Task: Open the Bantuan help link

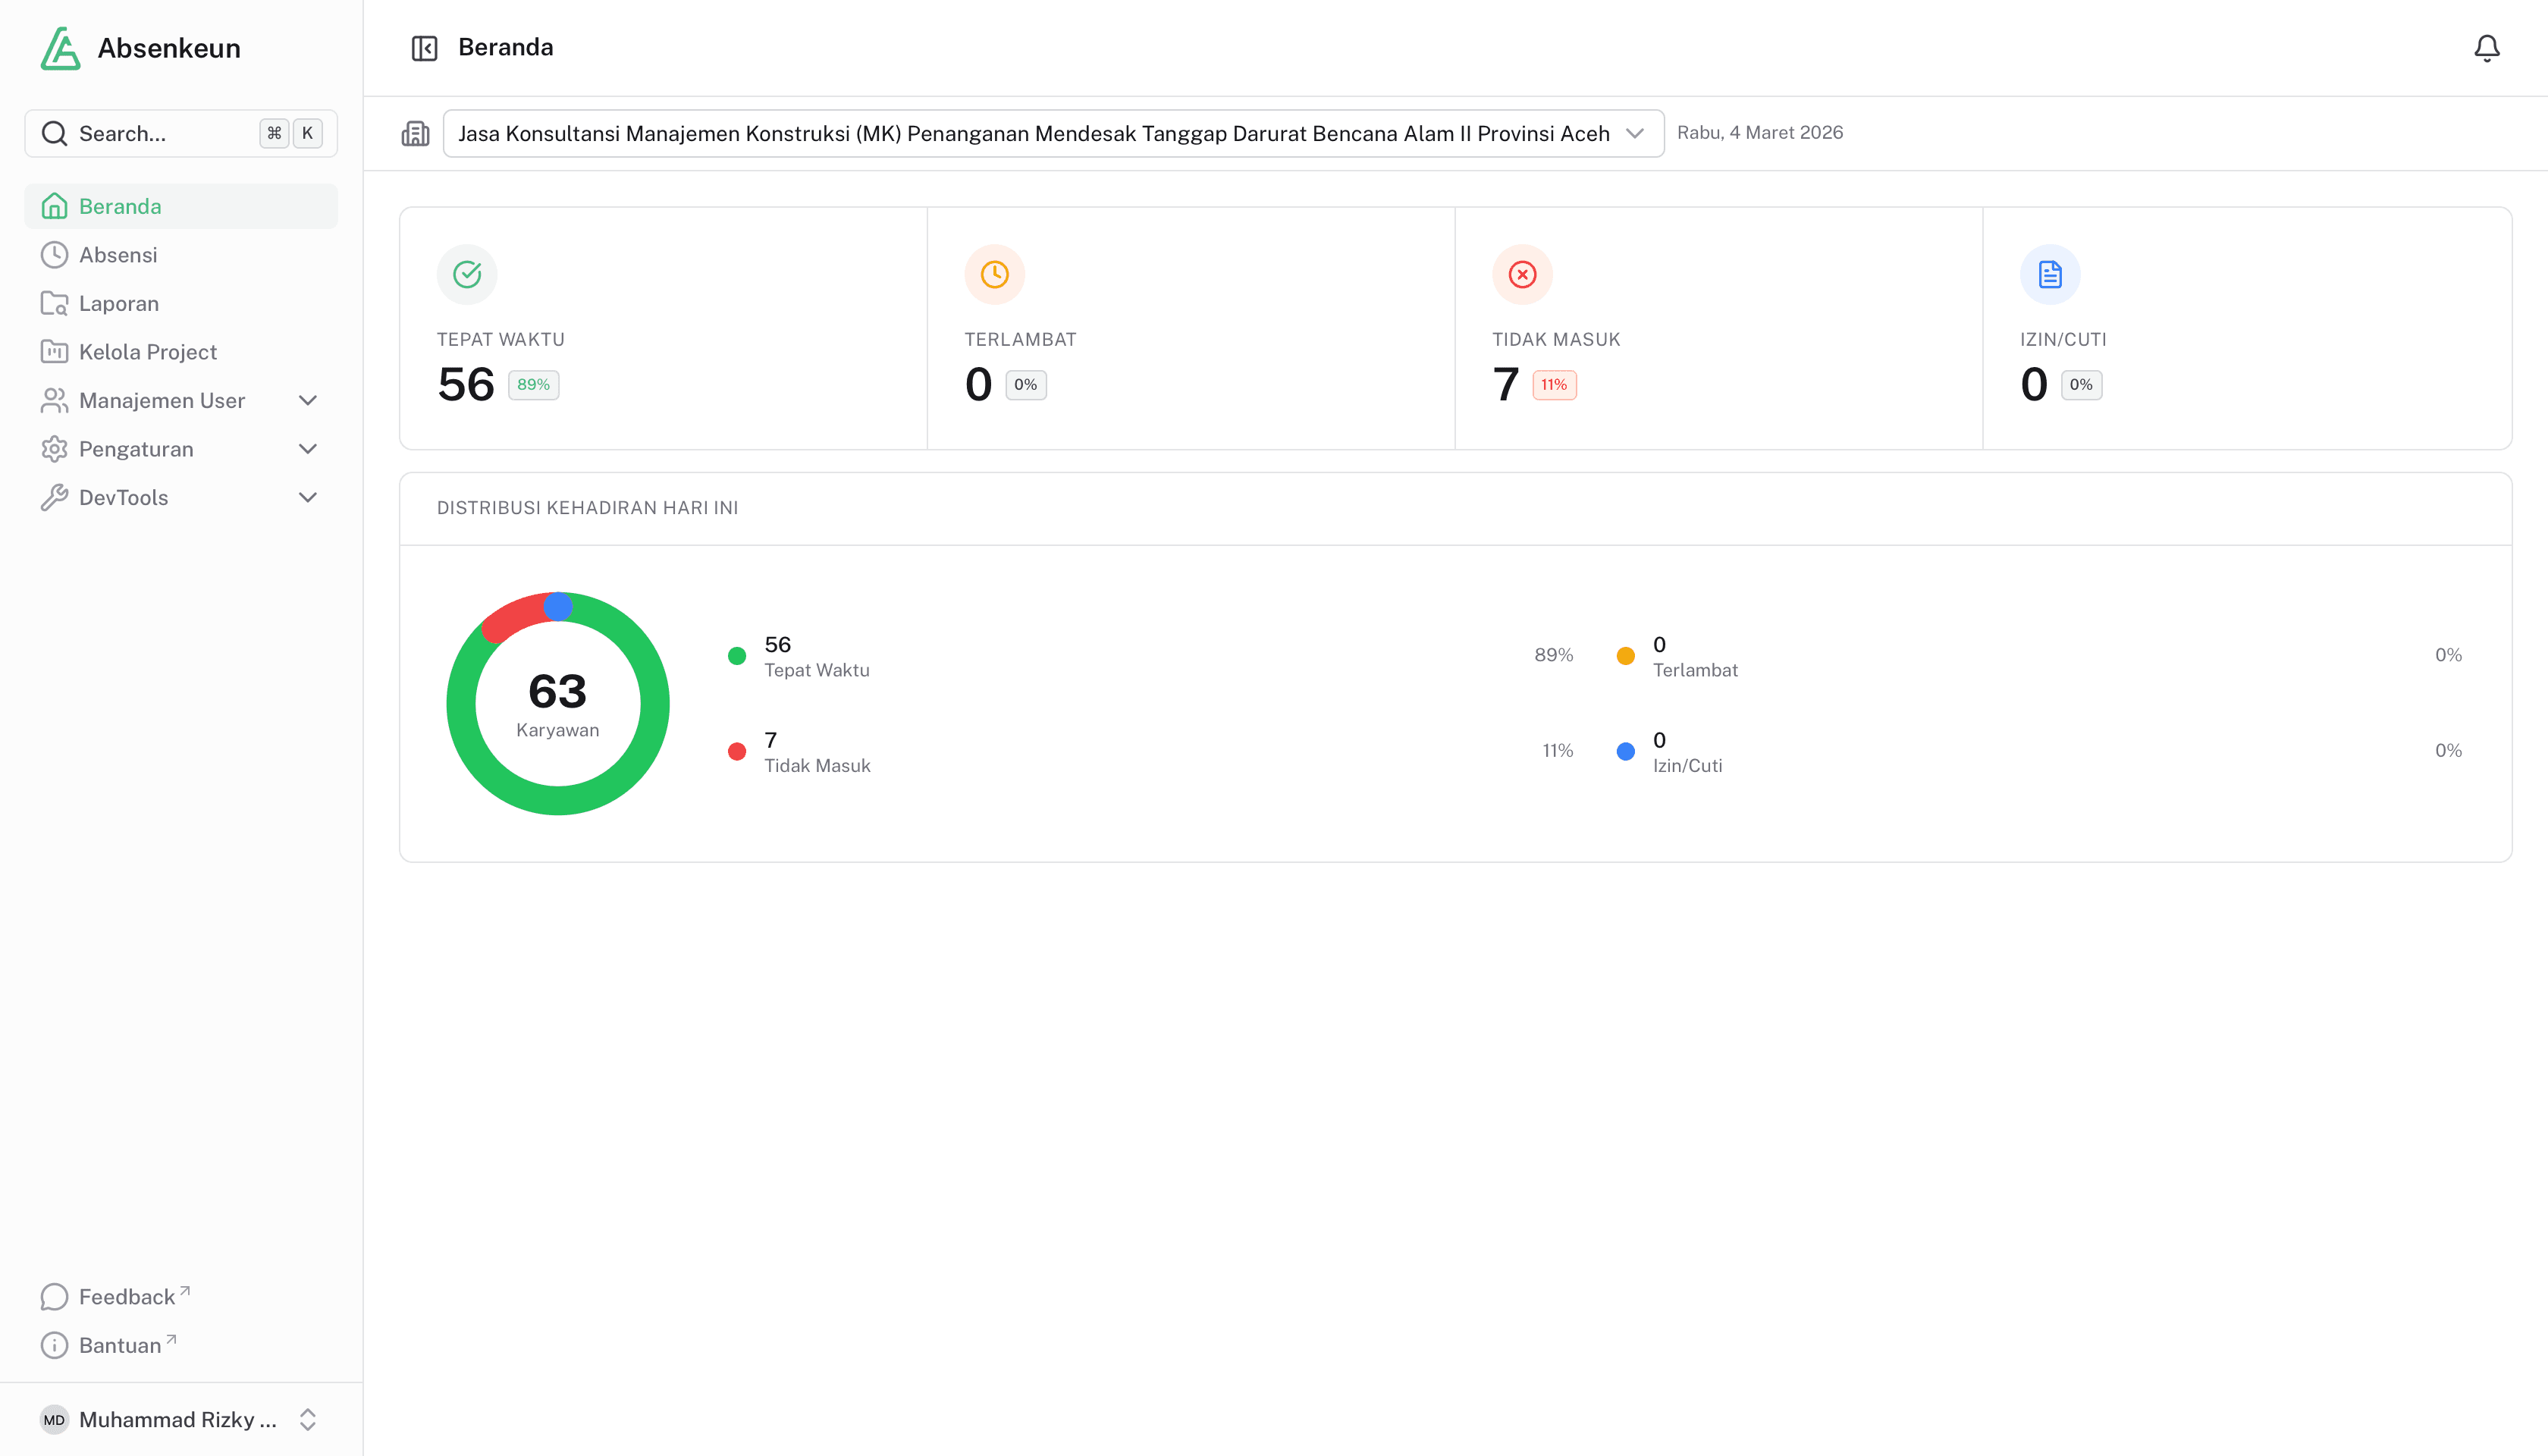Action: 119,1345
